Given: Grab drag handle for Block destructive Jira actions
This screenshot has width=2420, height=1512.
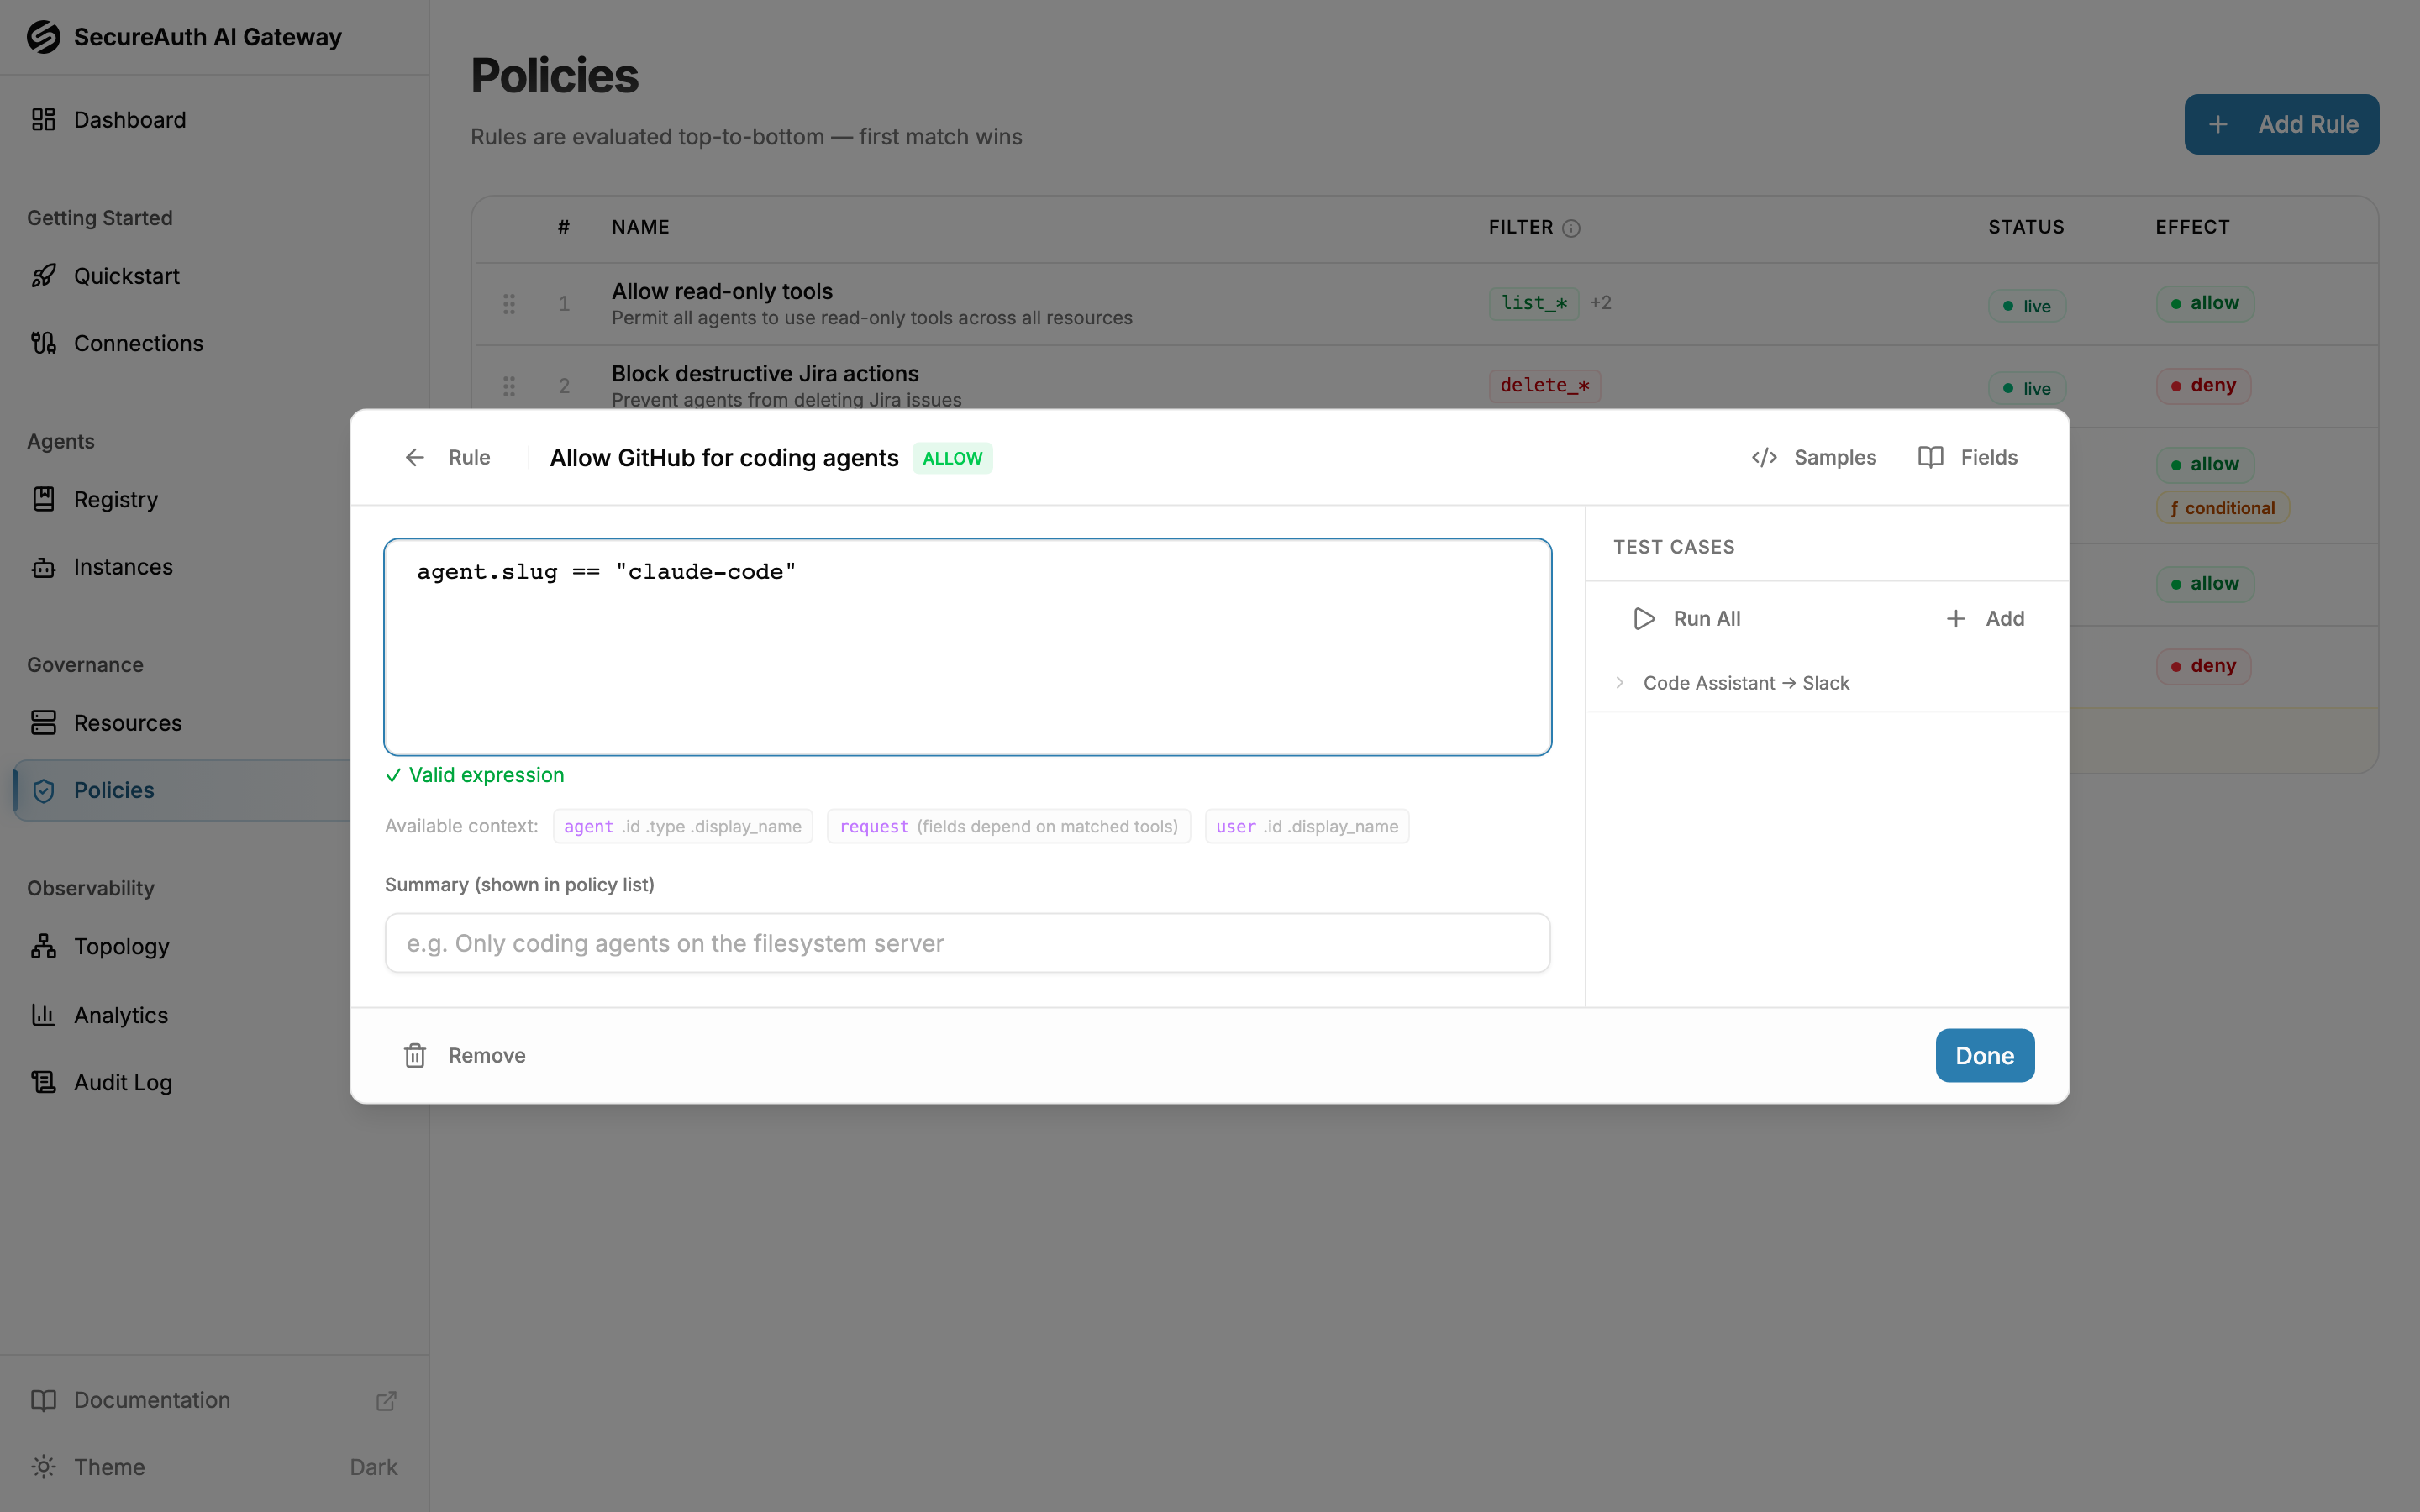Looking at the screenshot, I should pyautogui.click(x=509, y=386).
